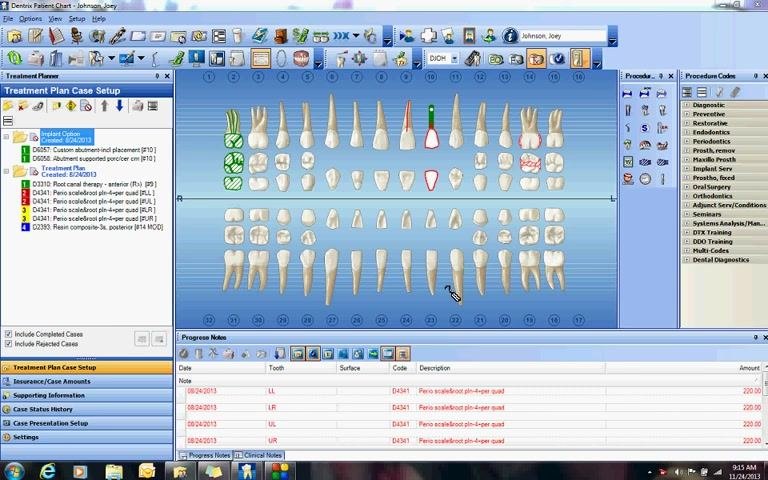Expand the Endodontics procedure category
Screen dimensions: 768x480
(687, 132)
